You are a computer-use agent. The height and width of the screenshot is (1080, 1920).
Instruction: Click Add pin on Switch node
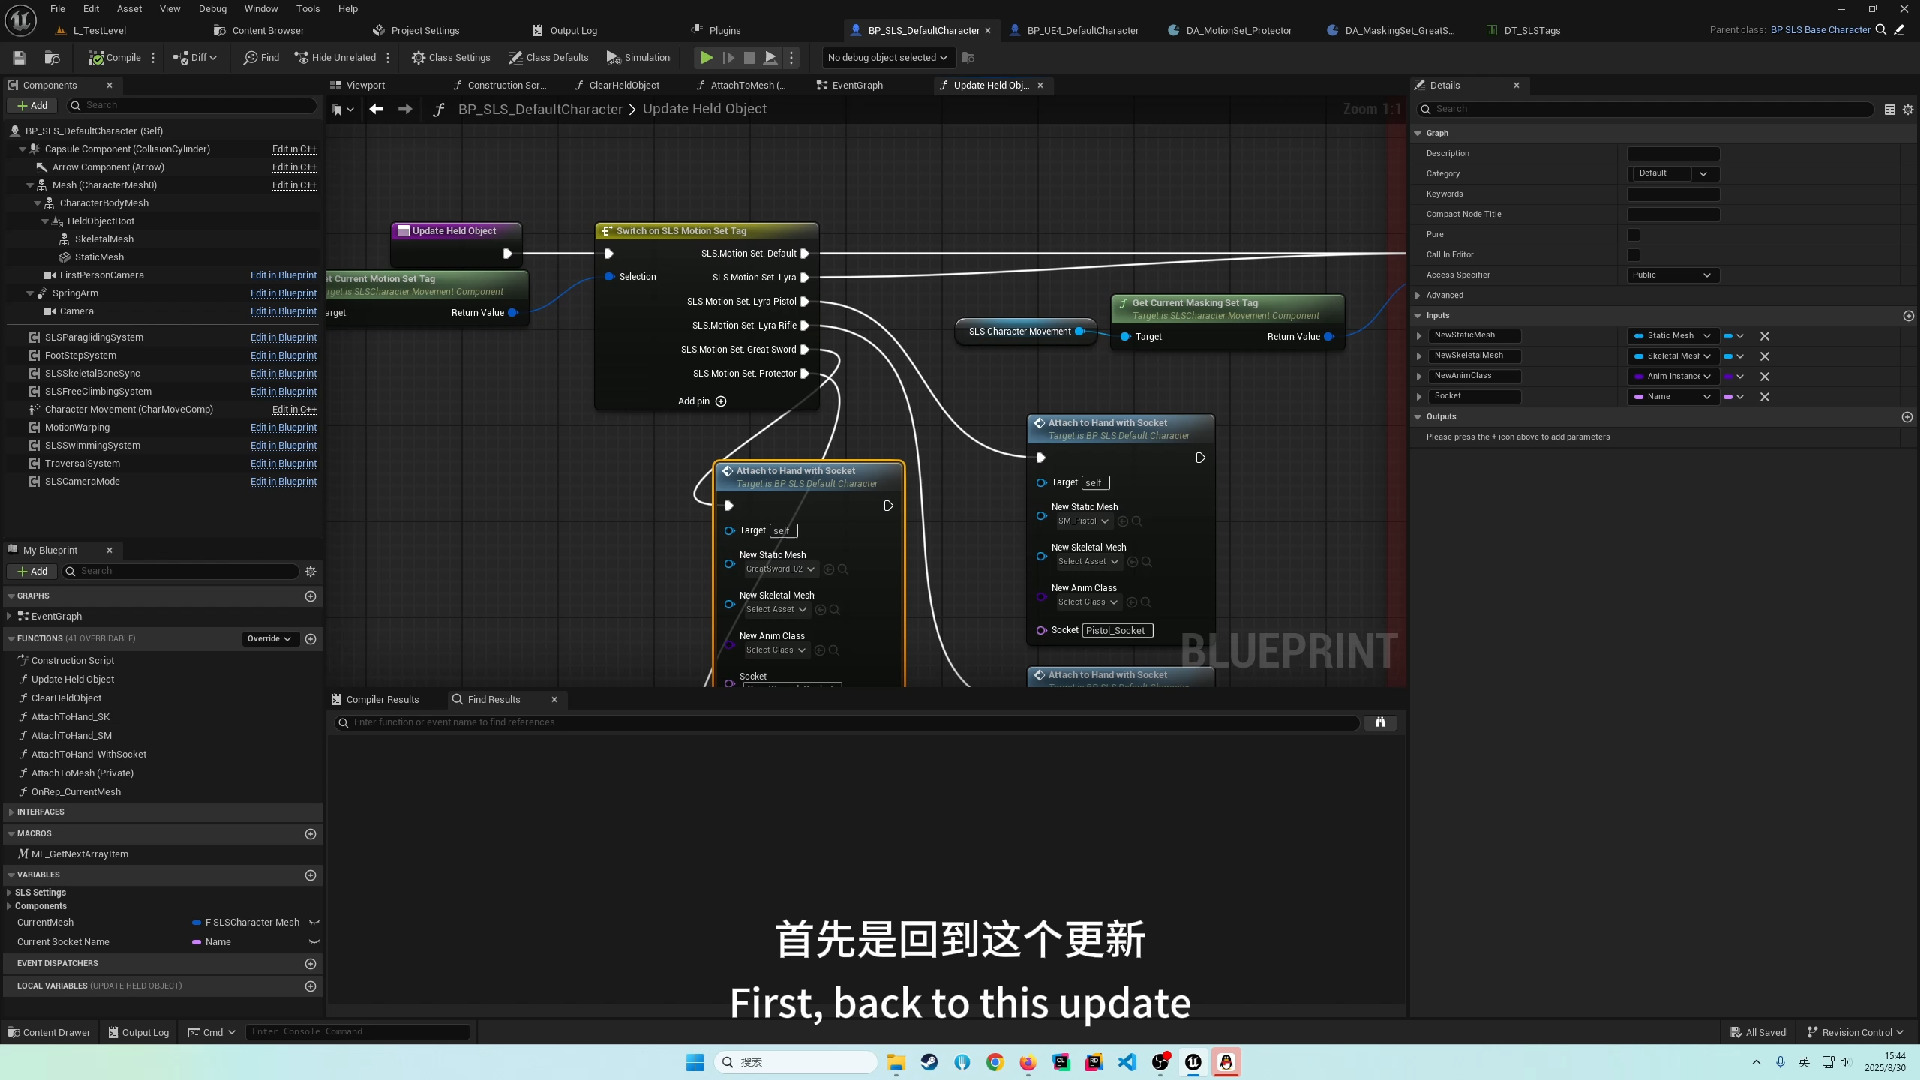702,402
